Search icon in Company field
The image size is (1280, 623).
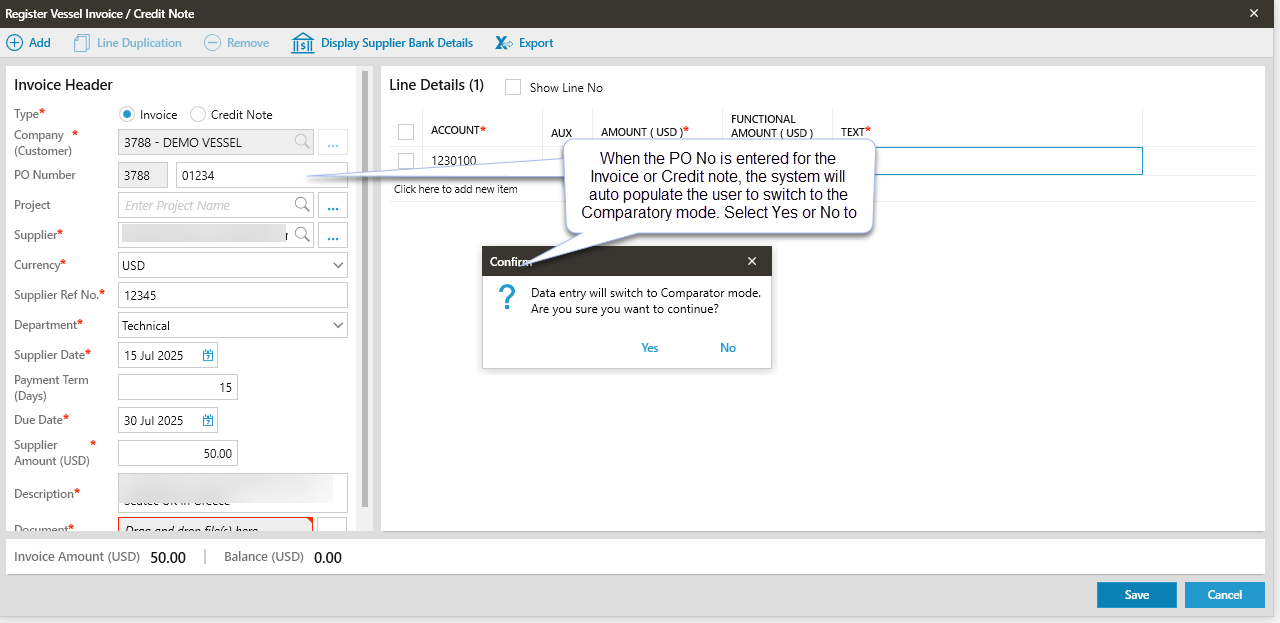[302, 142]
